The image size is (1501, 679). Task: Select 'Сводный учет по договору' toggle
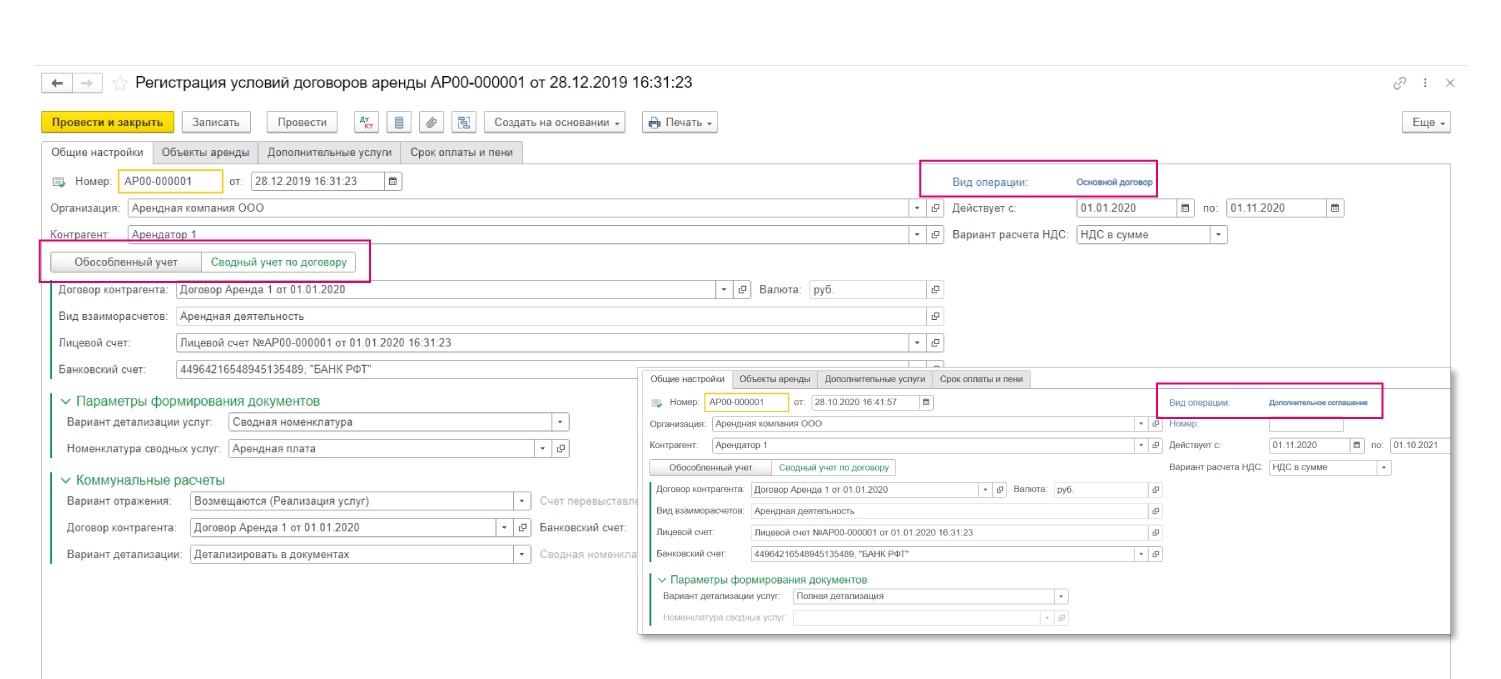(x=278, y=262)
